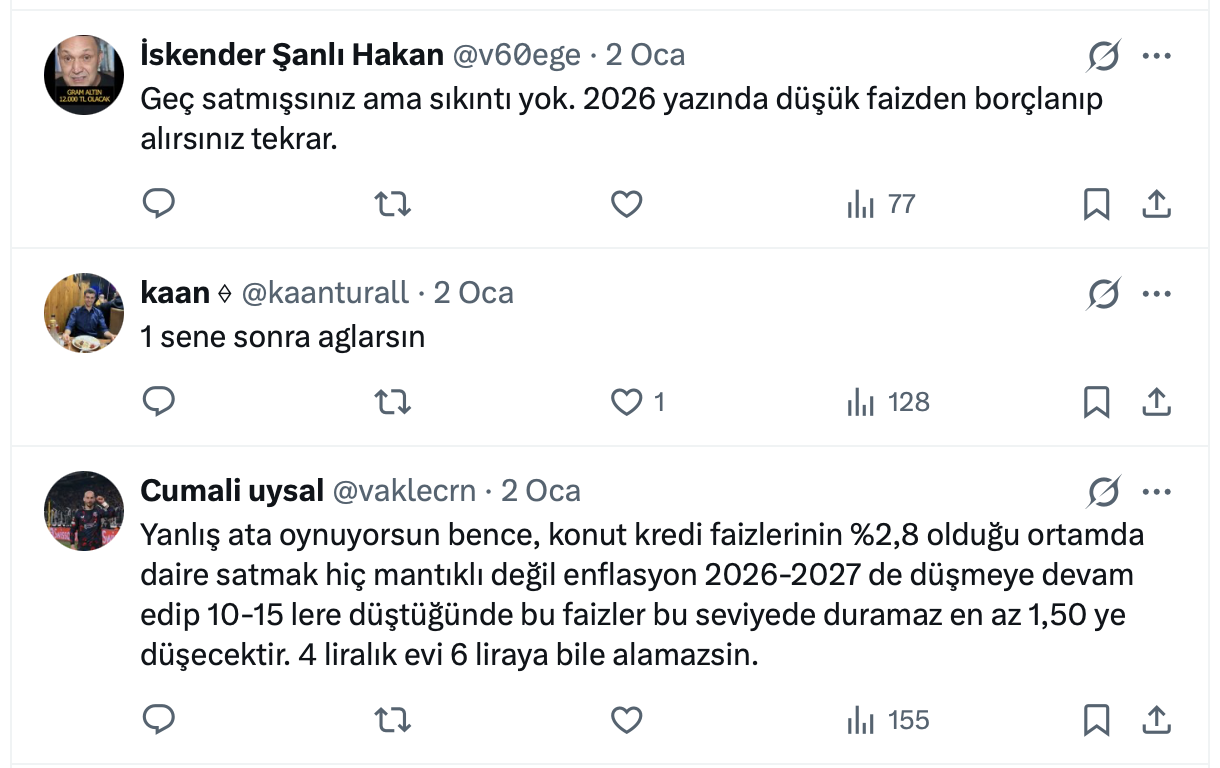View analytics showing 155 views
Screen dimensions: 1220x768
pyautogui.click(x=888, y=720)
